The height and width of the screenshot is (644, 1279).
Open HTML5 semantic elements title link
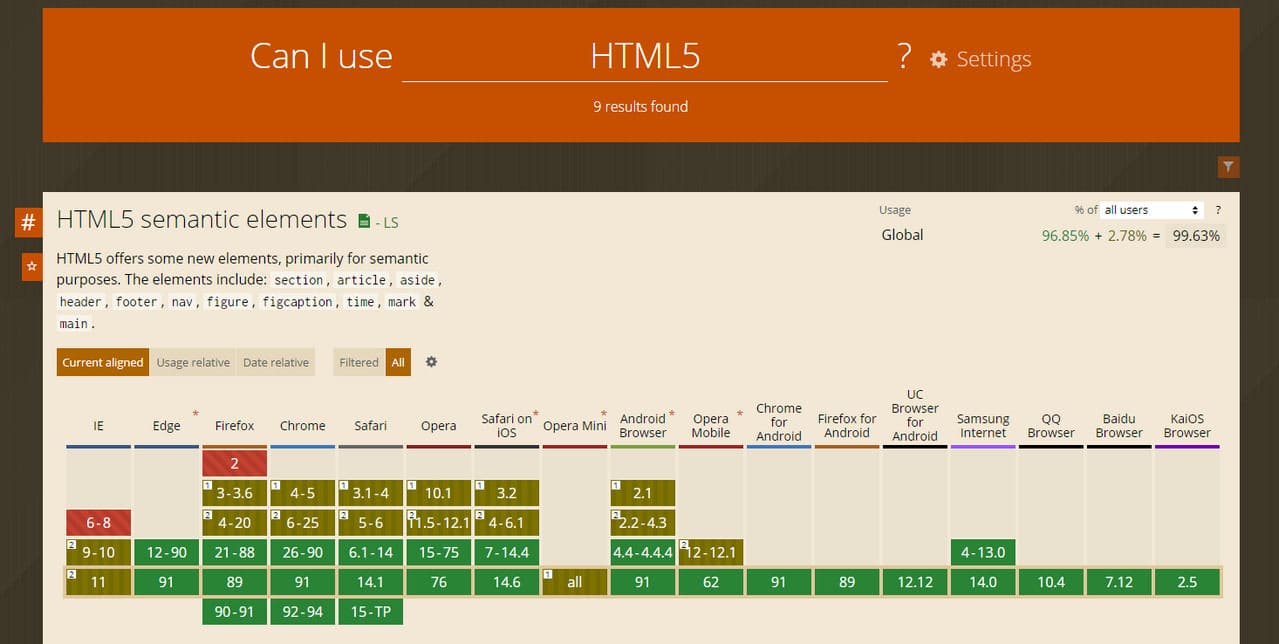click(x=202, y=220)
